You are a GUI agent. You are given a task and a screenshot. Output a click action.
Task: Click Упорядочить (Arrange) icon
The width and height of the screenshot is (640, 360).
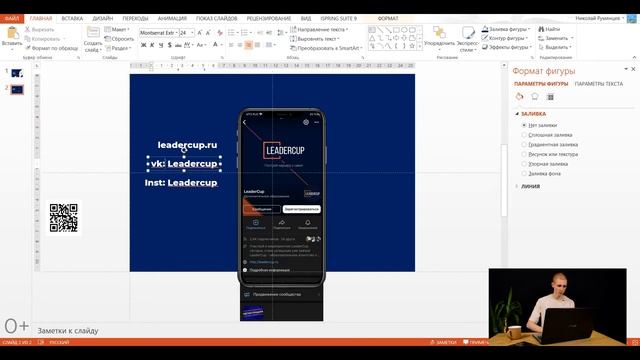point(440,33)
